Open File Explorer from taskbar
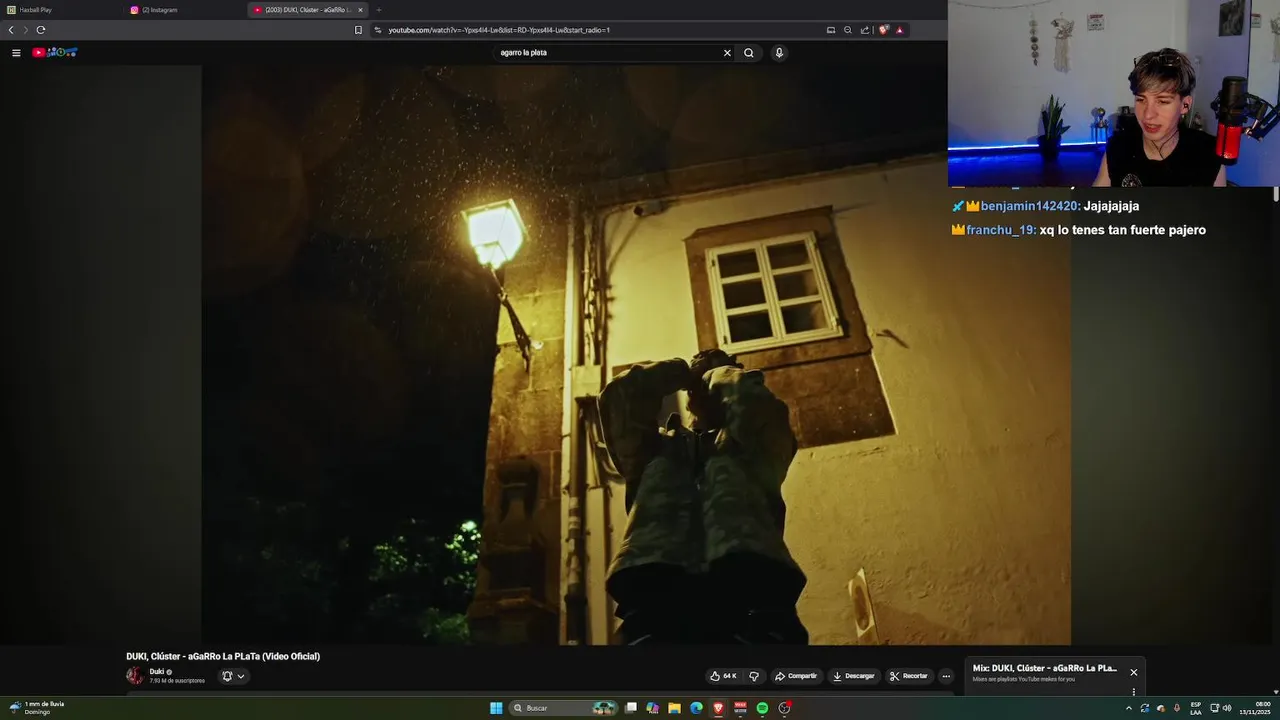Viewport: 1280px width, 720px height. click(x=675, y=708)
